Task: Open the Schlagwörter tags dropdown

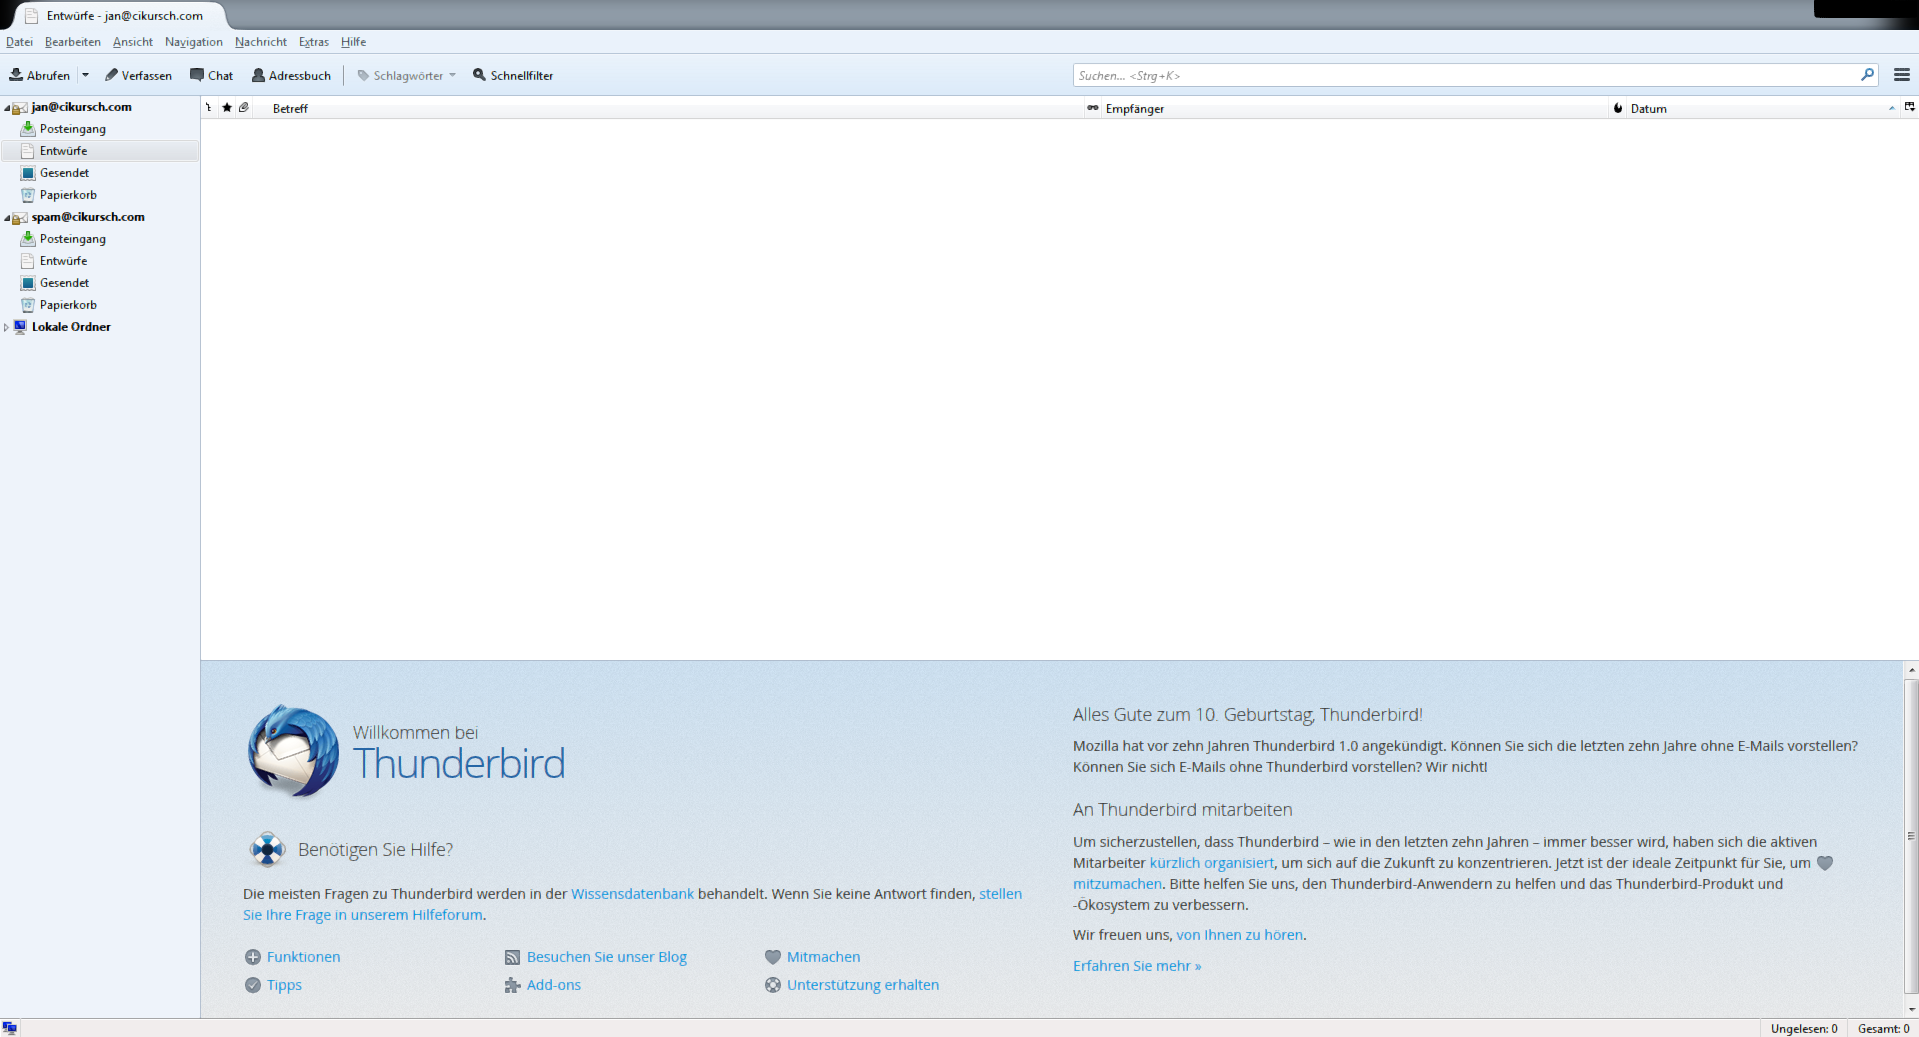Action: pyautogui.click(x=407, y=75)
